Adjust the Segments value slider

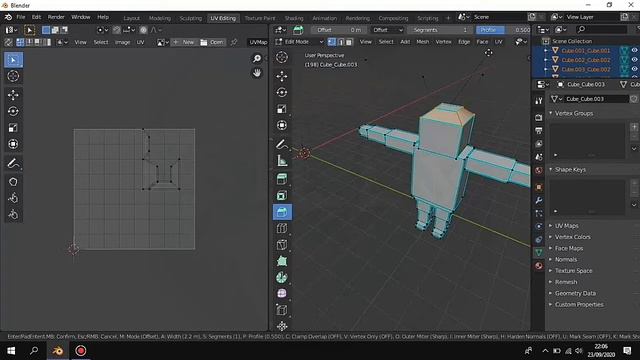(439, 30)
